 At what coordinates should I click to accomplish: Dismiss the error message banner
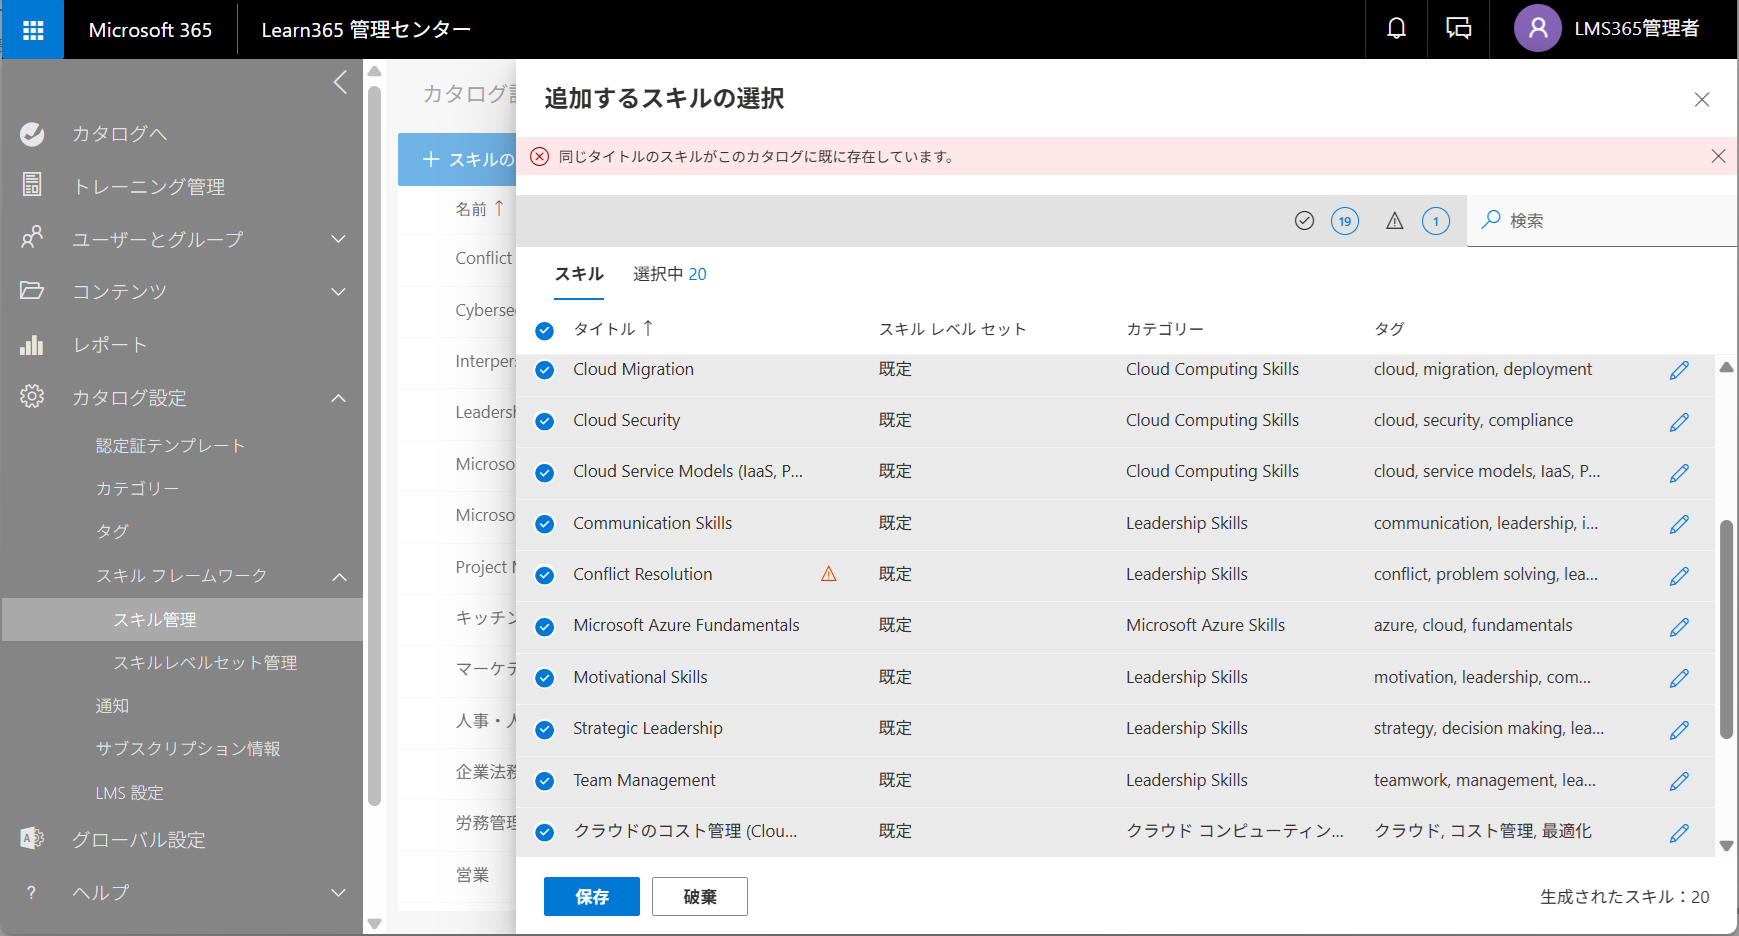tap(1718, 156)
